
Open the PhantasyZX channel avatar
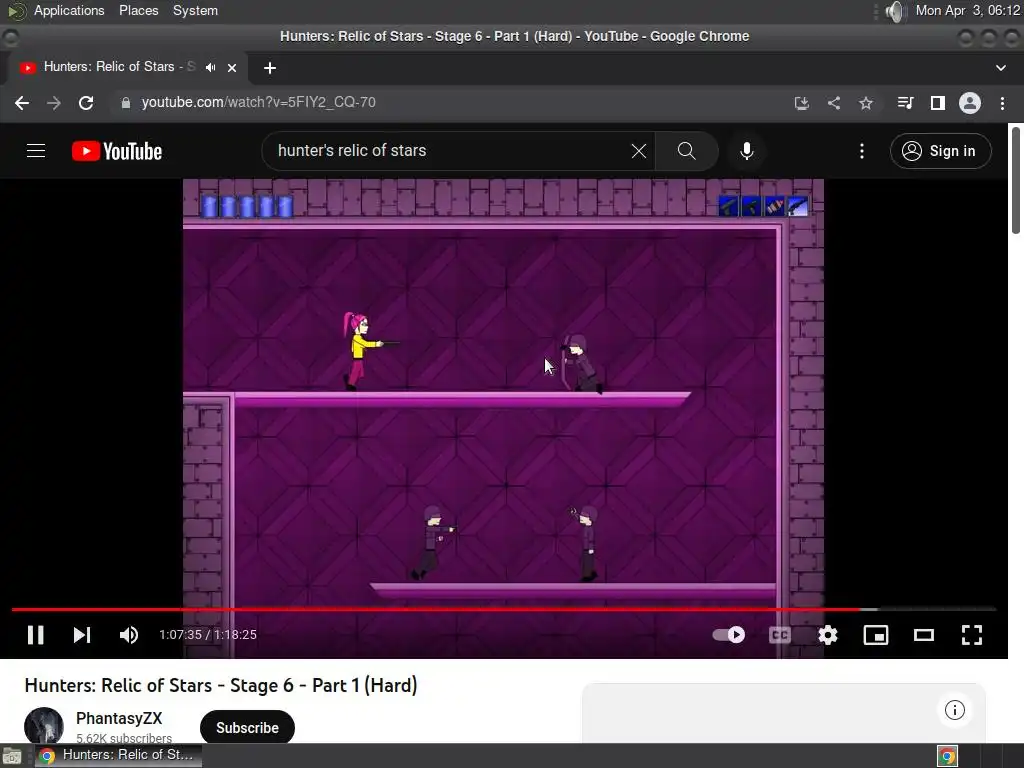click(x=44, y=725)
